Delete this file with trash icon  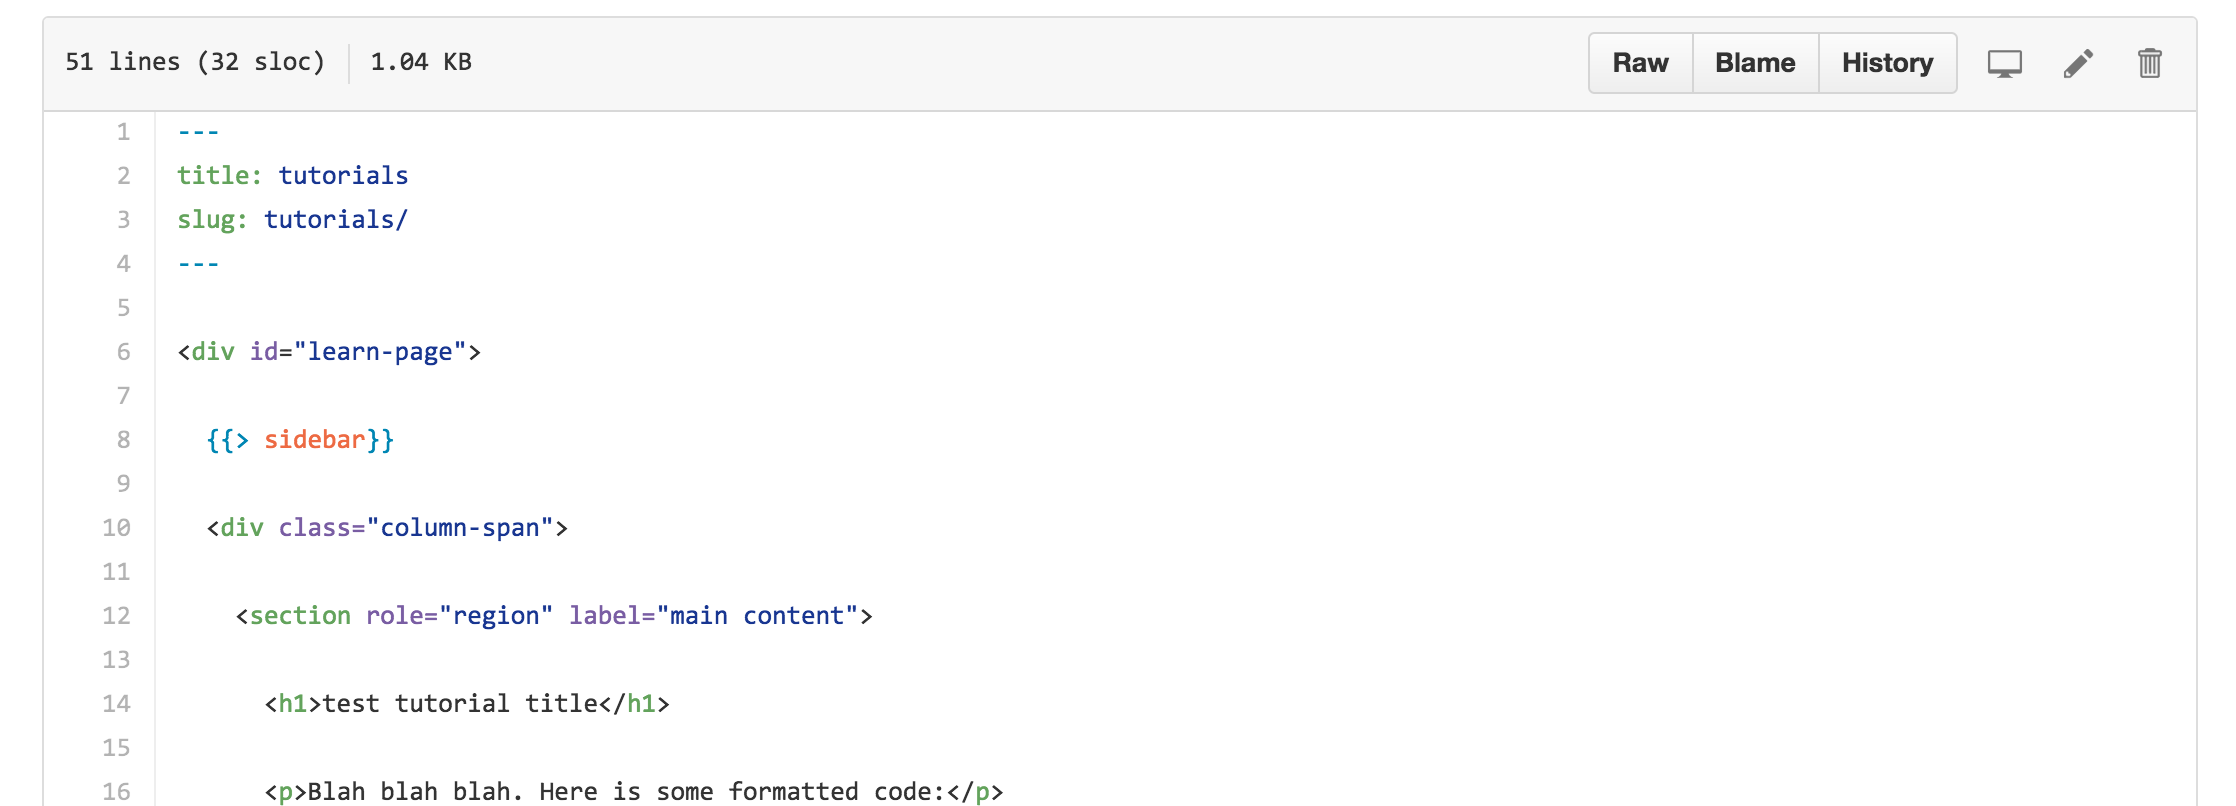[x=2150, y=64]
